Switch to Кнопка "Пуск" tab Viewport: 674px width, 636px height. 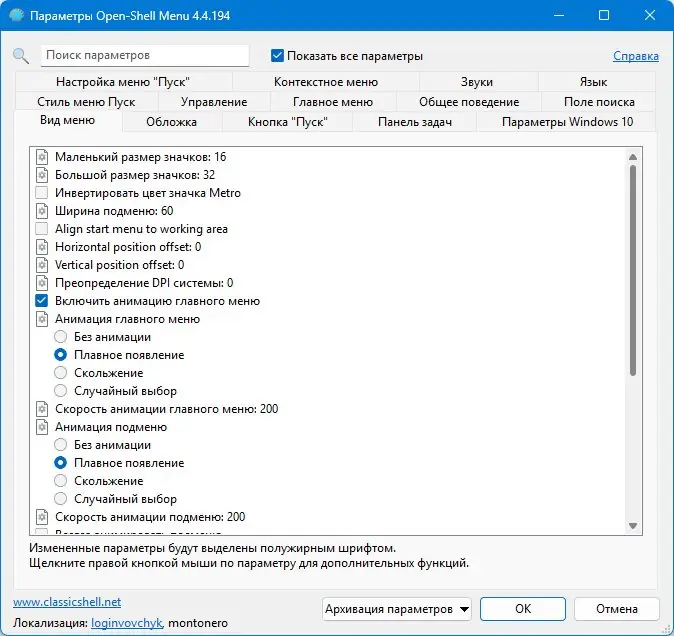point(288,122)
